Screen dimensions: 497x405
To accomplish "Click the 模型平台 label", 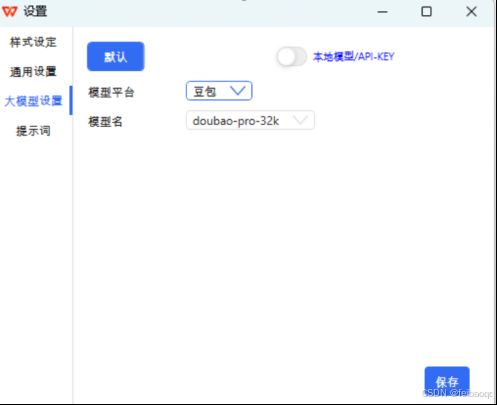I will click(111, 92).
